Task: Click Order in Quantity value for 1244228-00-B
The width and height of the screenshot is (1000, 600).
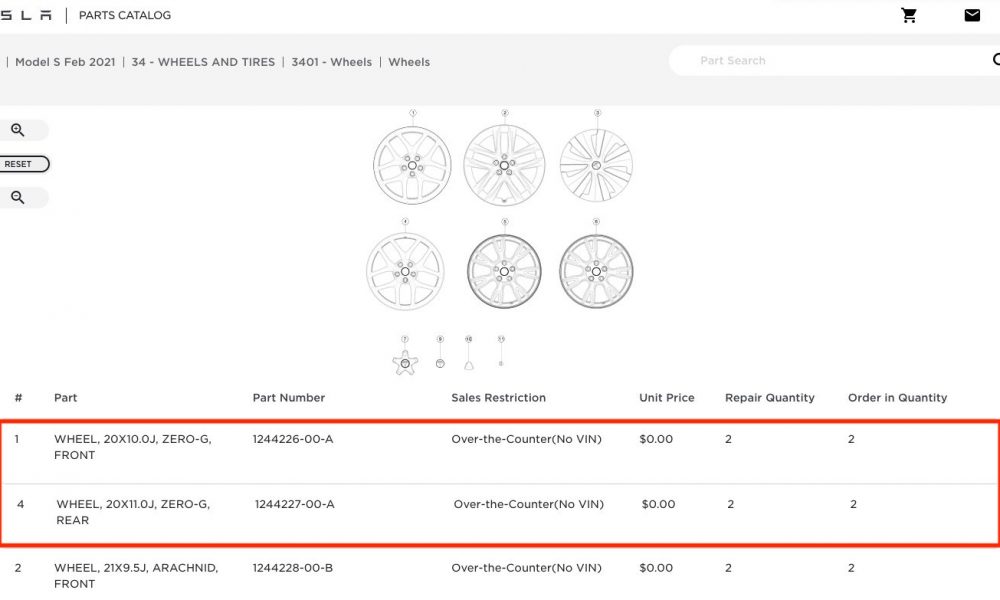Action: click(x=851, y=567)
